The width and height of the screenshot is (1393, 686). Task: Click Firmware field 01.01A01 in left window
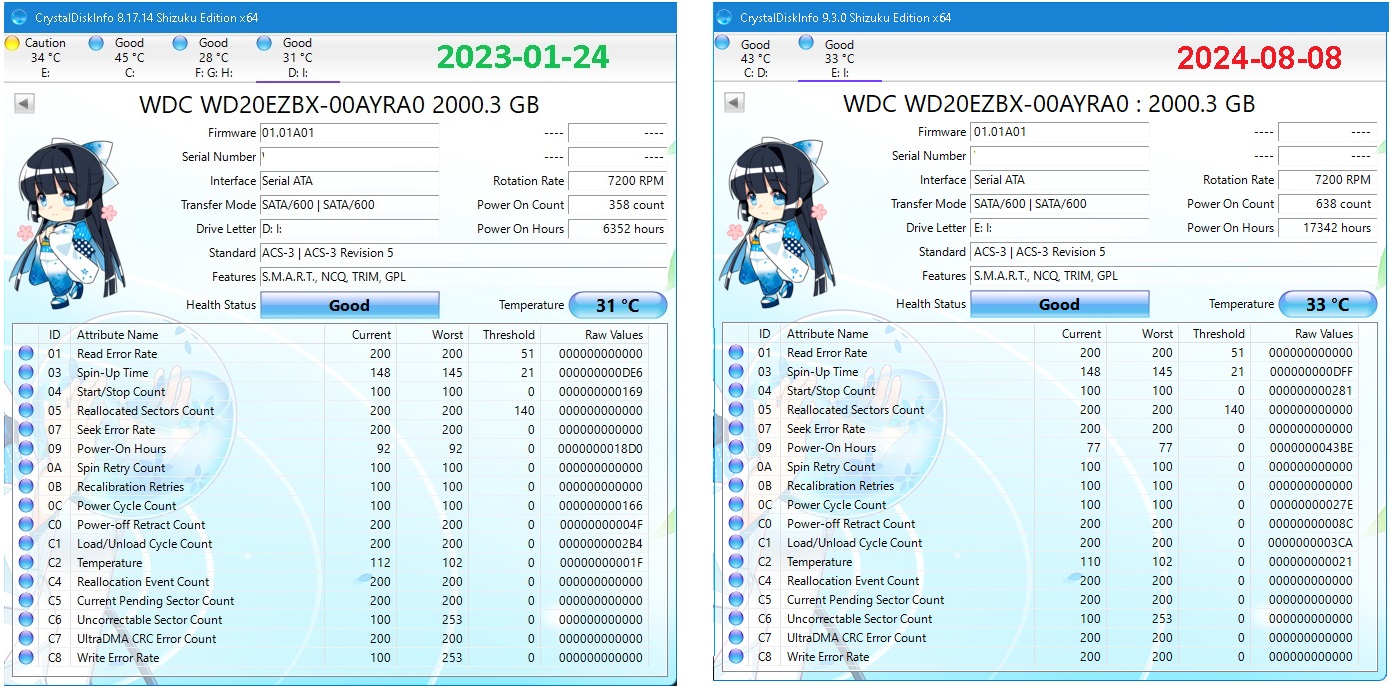coord(349,133)
